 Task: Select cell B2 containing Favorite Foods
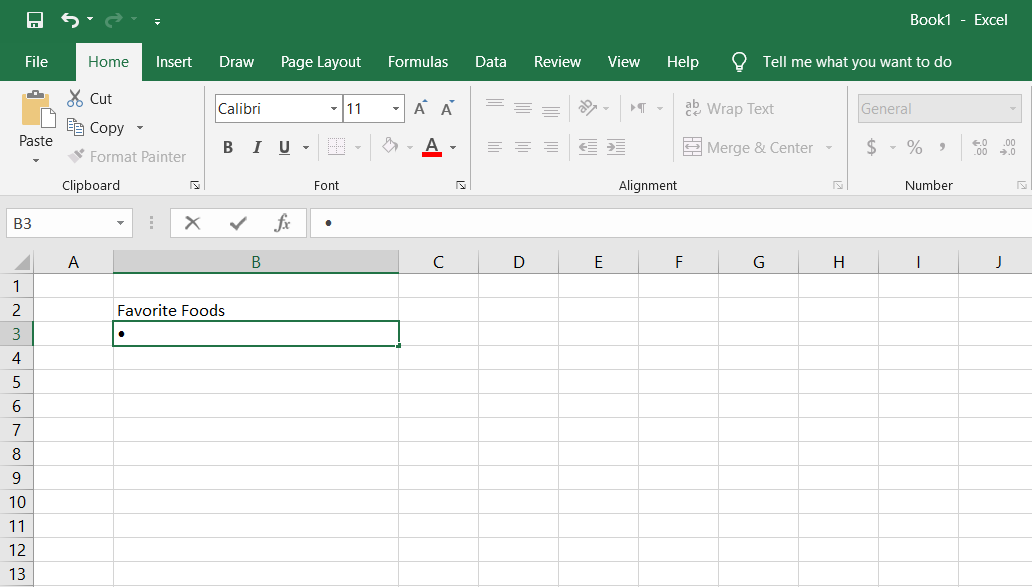[255, 310]
